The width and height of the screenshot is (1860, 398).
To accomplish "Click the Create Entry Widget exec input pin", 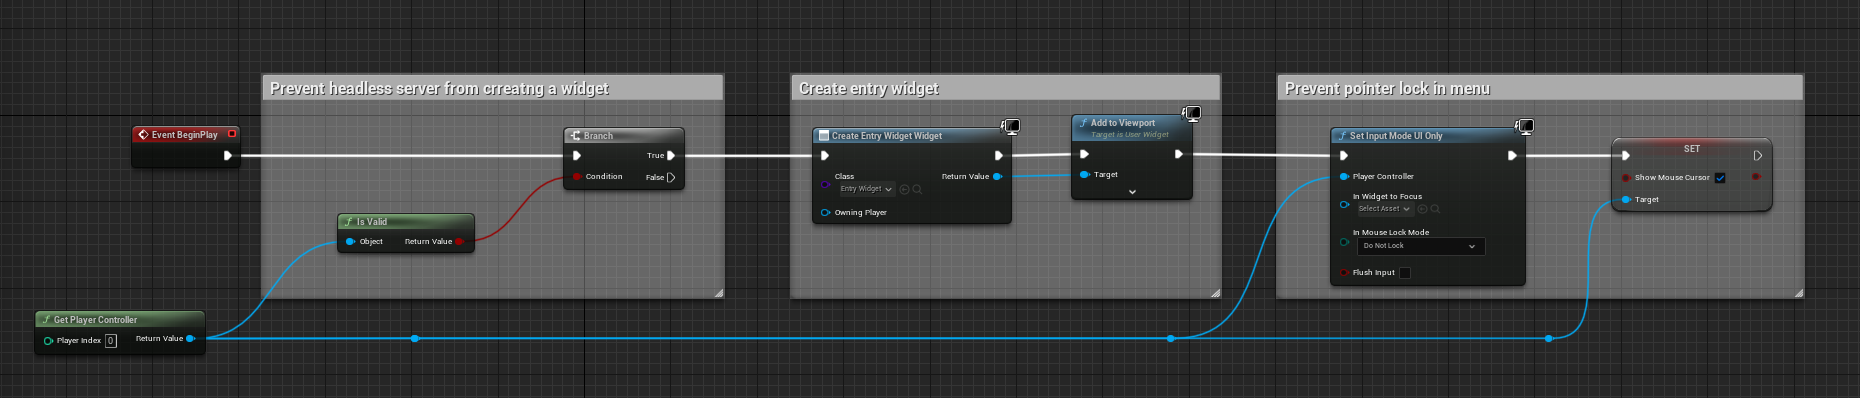I will coord(825,155).
